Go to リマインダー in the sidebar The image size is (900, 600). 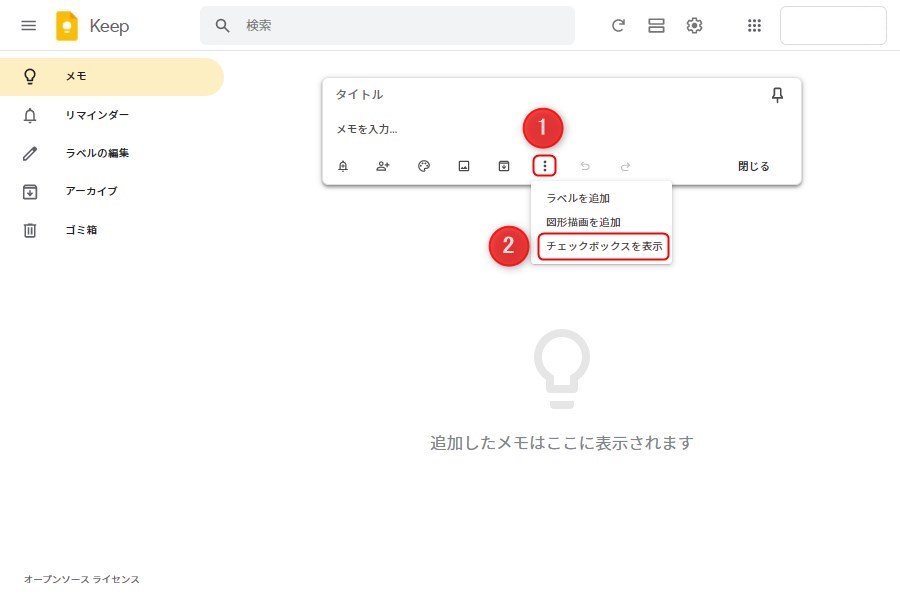(x=97, y=115)
